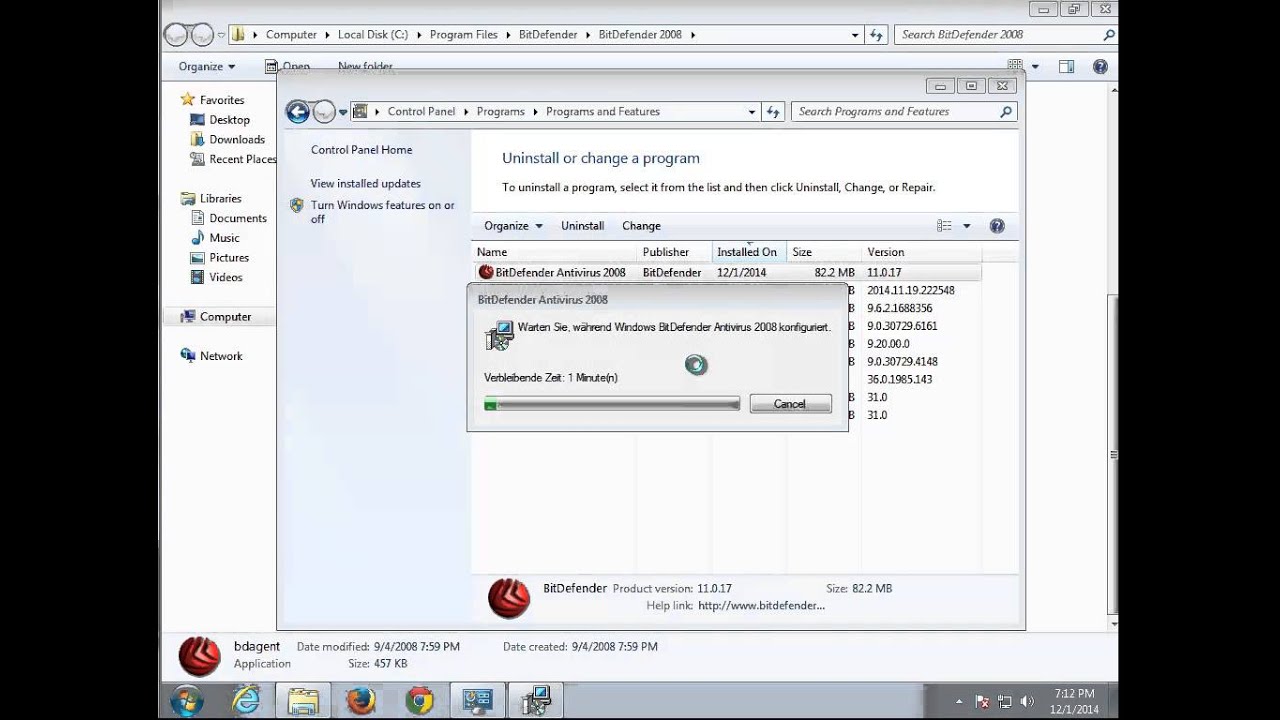Open Desktop in Explorer navigation pane
This screenshot has width=1280, height=720.
pos(229,120)
